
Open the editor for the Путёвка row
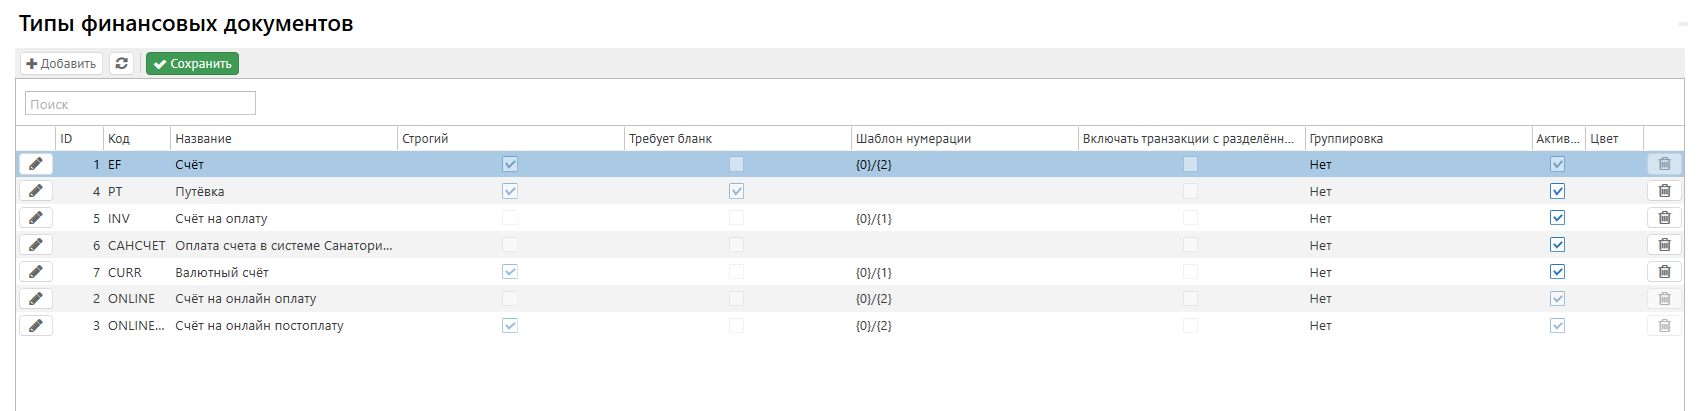(36, 191)
